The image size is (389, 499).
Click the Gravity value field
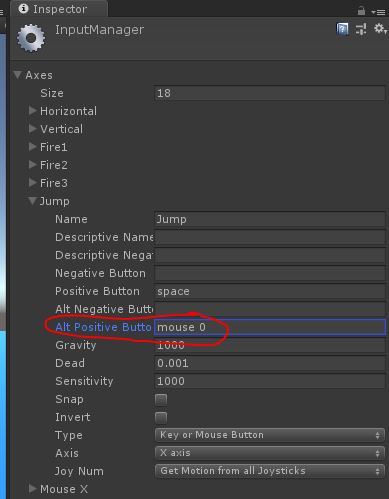[270, 345]
